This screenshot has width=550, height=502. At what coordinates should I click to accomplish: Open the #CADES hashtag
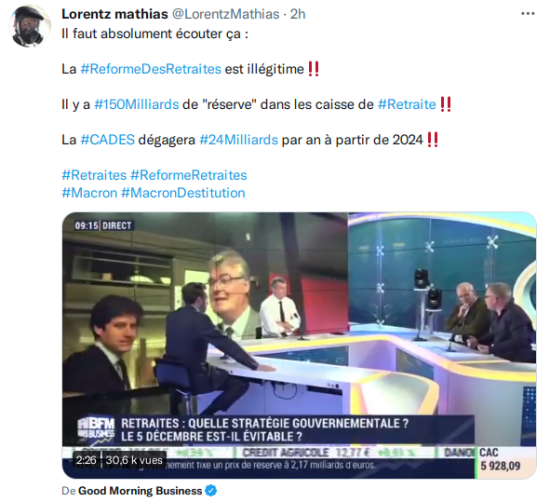pyautogui.click(x=108, y=140)
